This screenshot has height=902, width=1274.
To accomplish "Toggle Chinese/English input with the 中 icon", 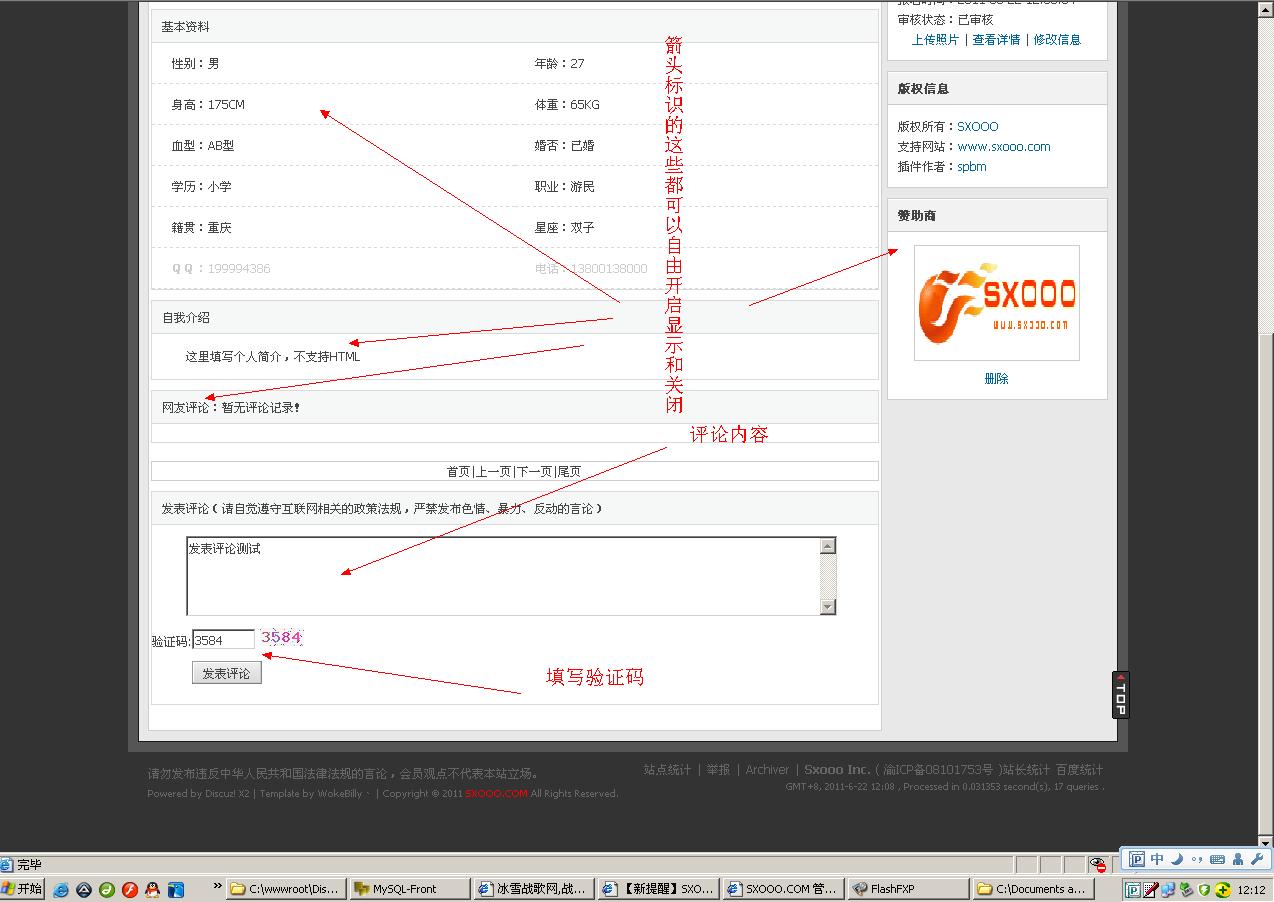I will pos(1156,859).
